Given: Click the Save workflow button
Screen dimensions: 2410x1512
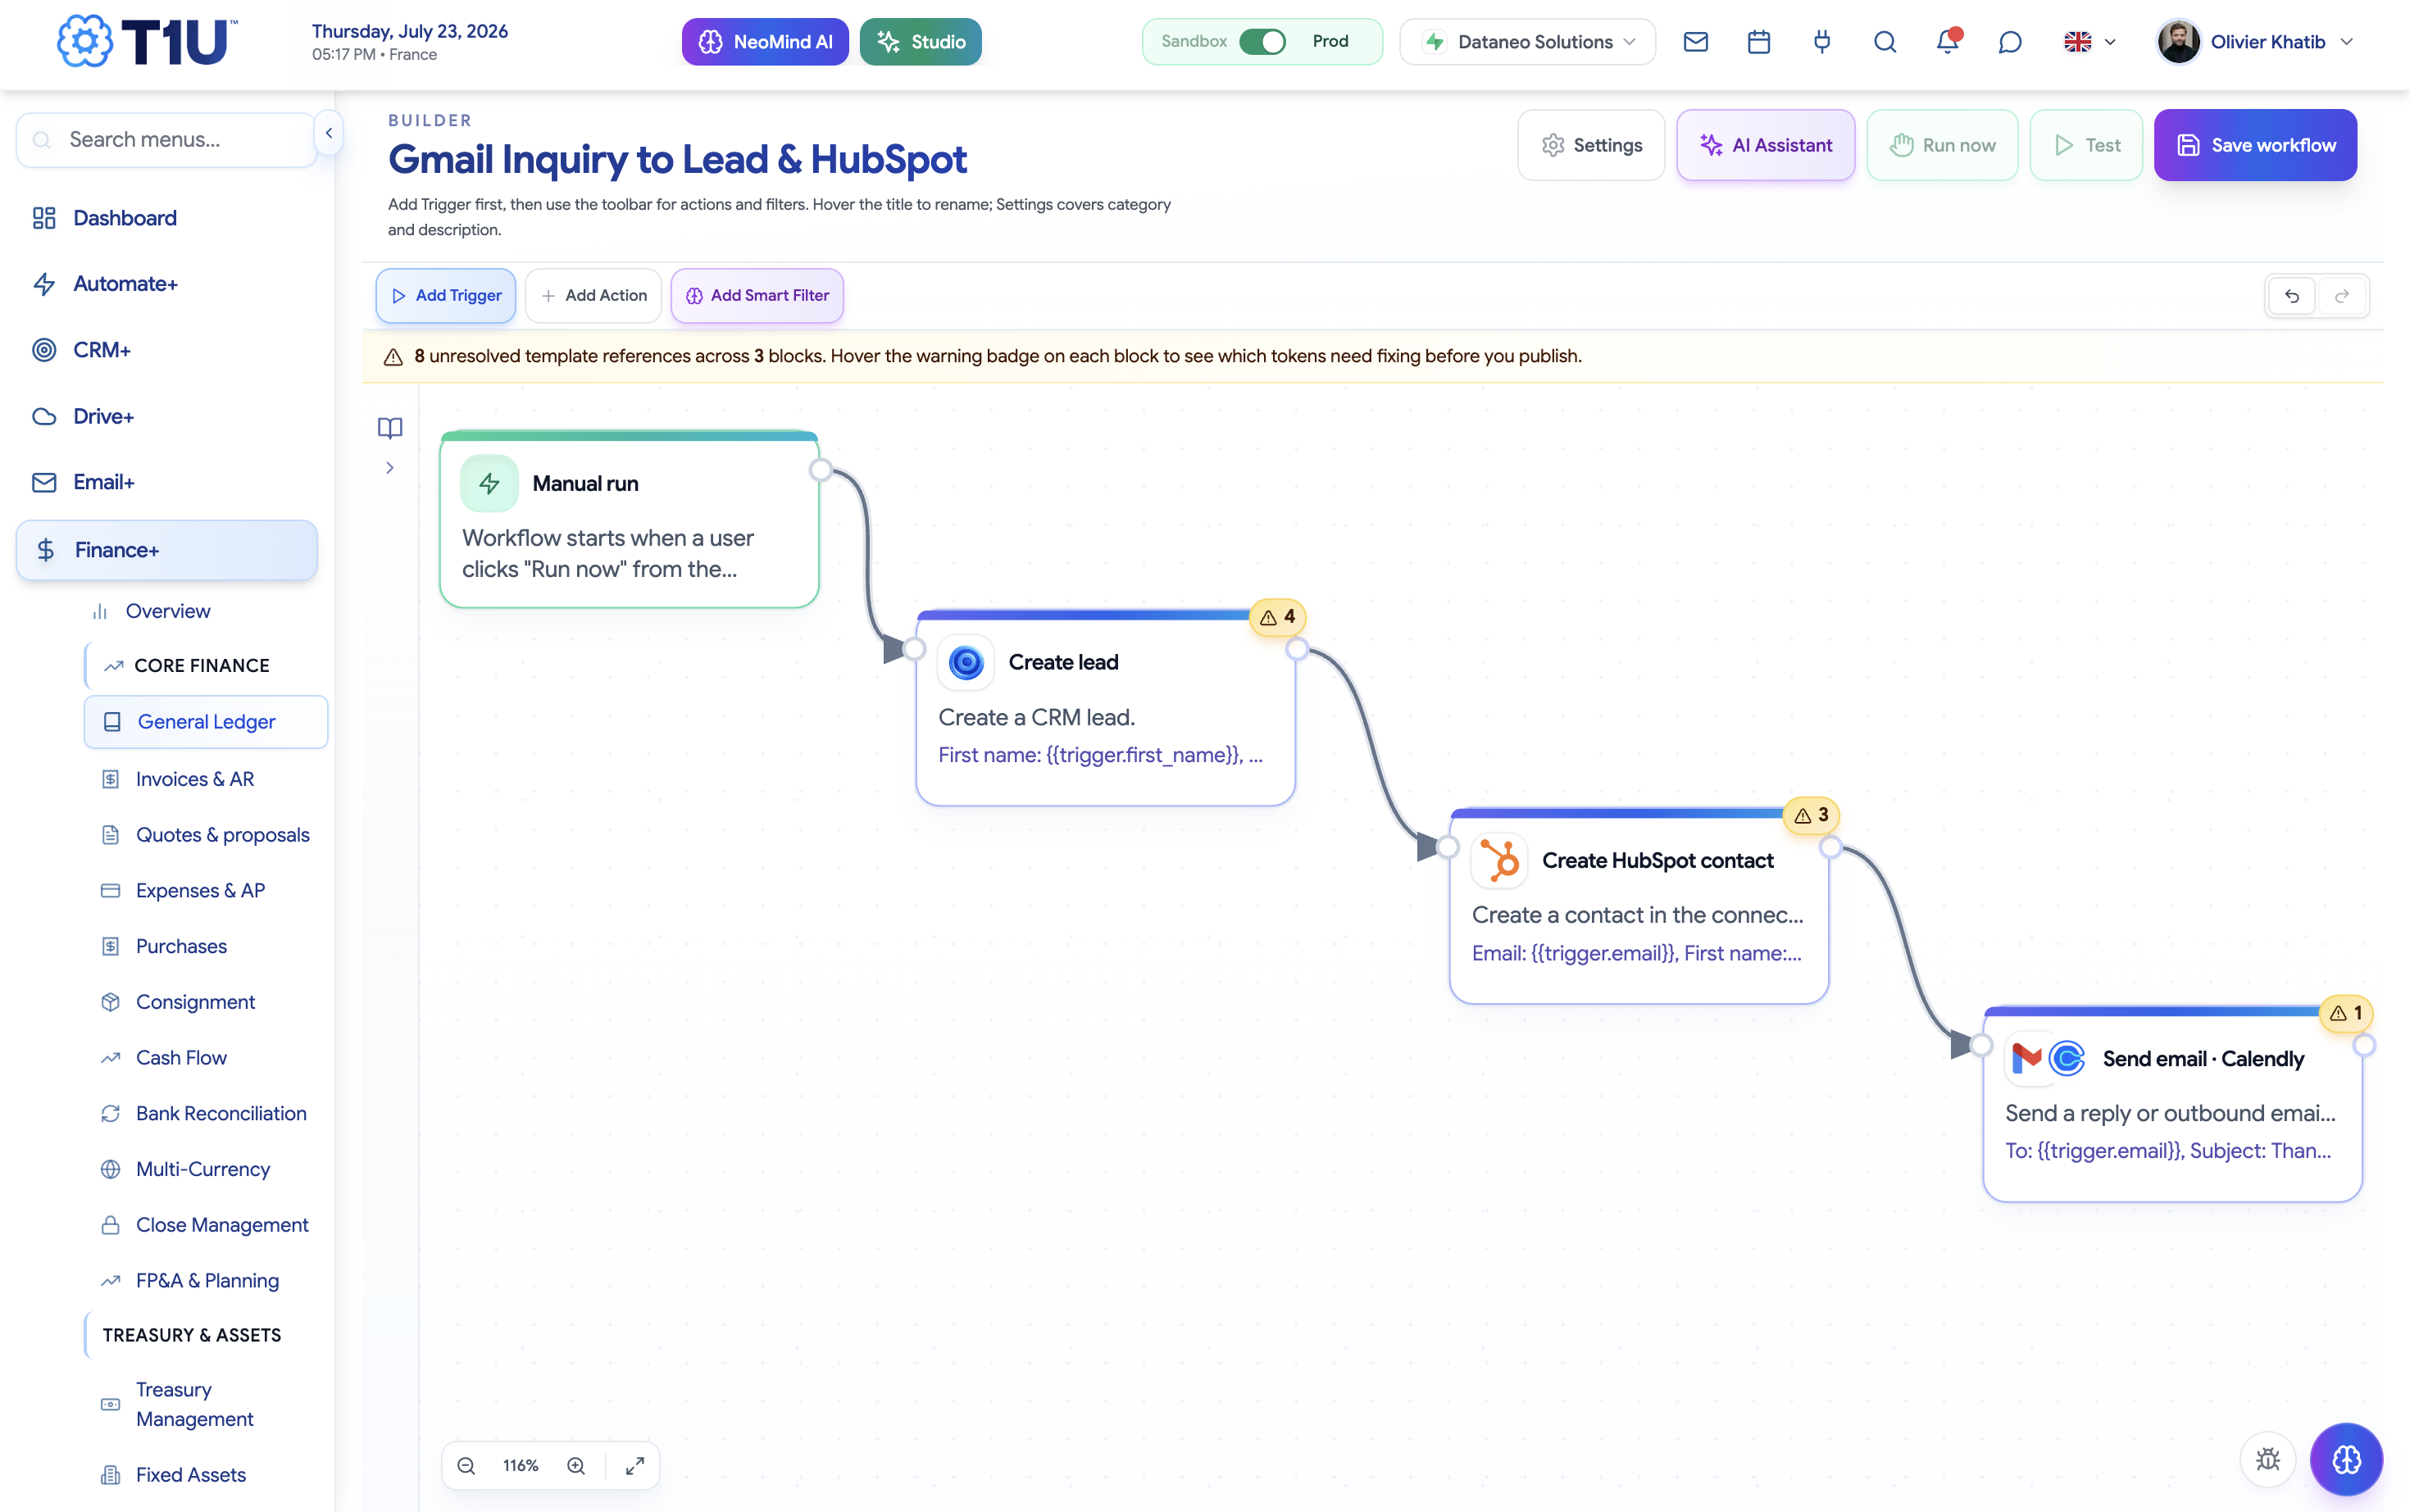Looking at the screenshot, I should coord(2255,145).
